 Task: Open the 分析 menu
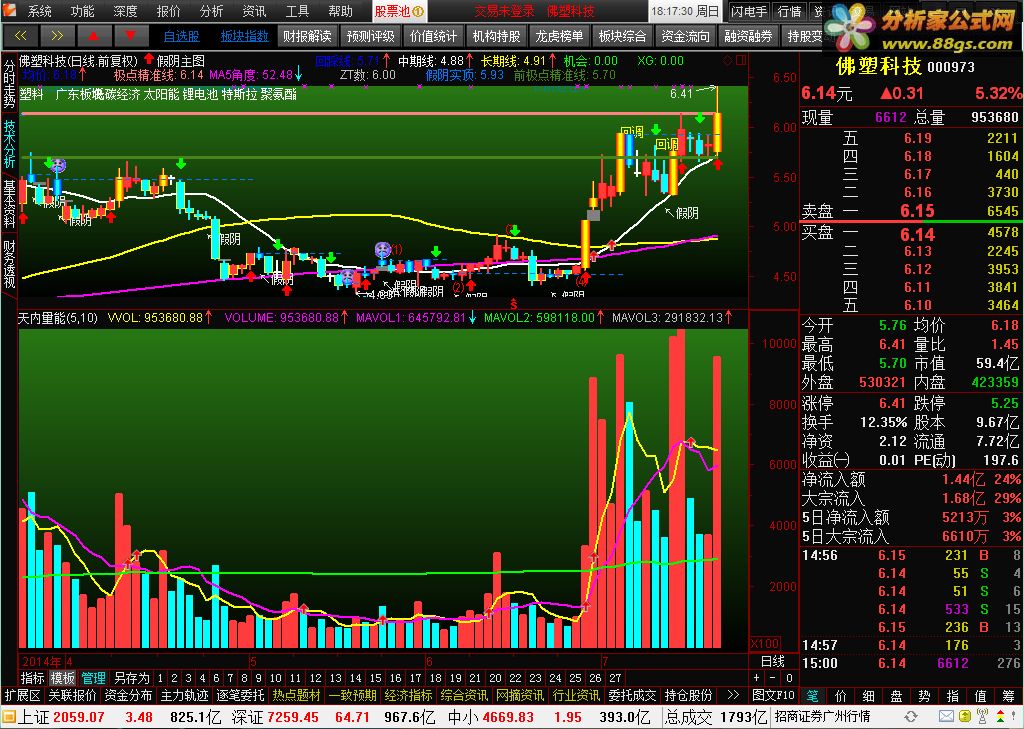pos(212,11)
